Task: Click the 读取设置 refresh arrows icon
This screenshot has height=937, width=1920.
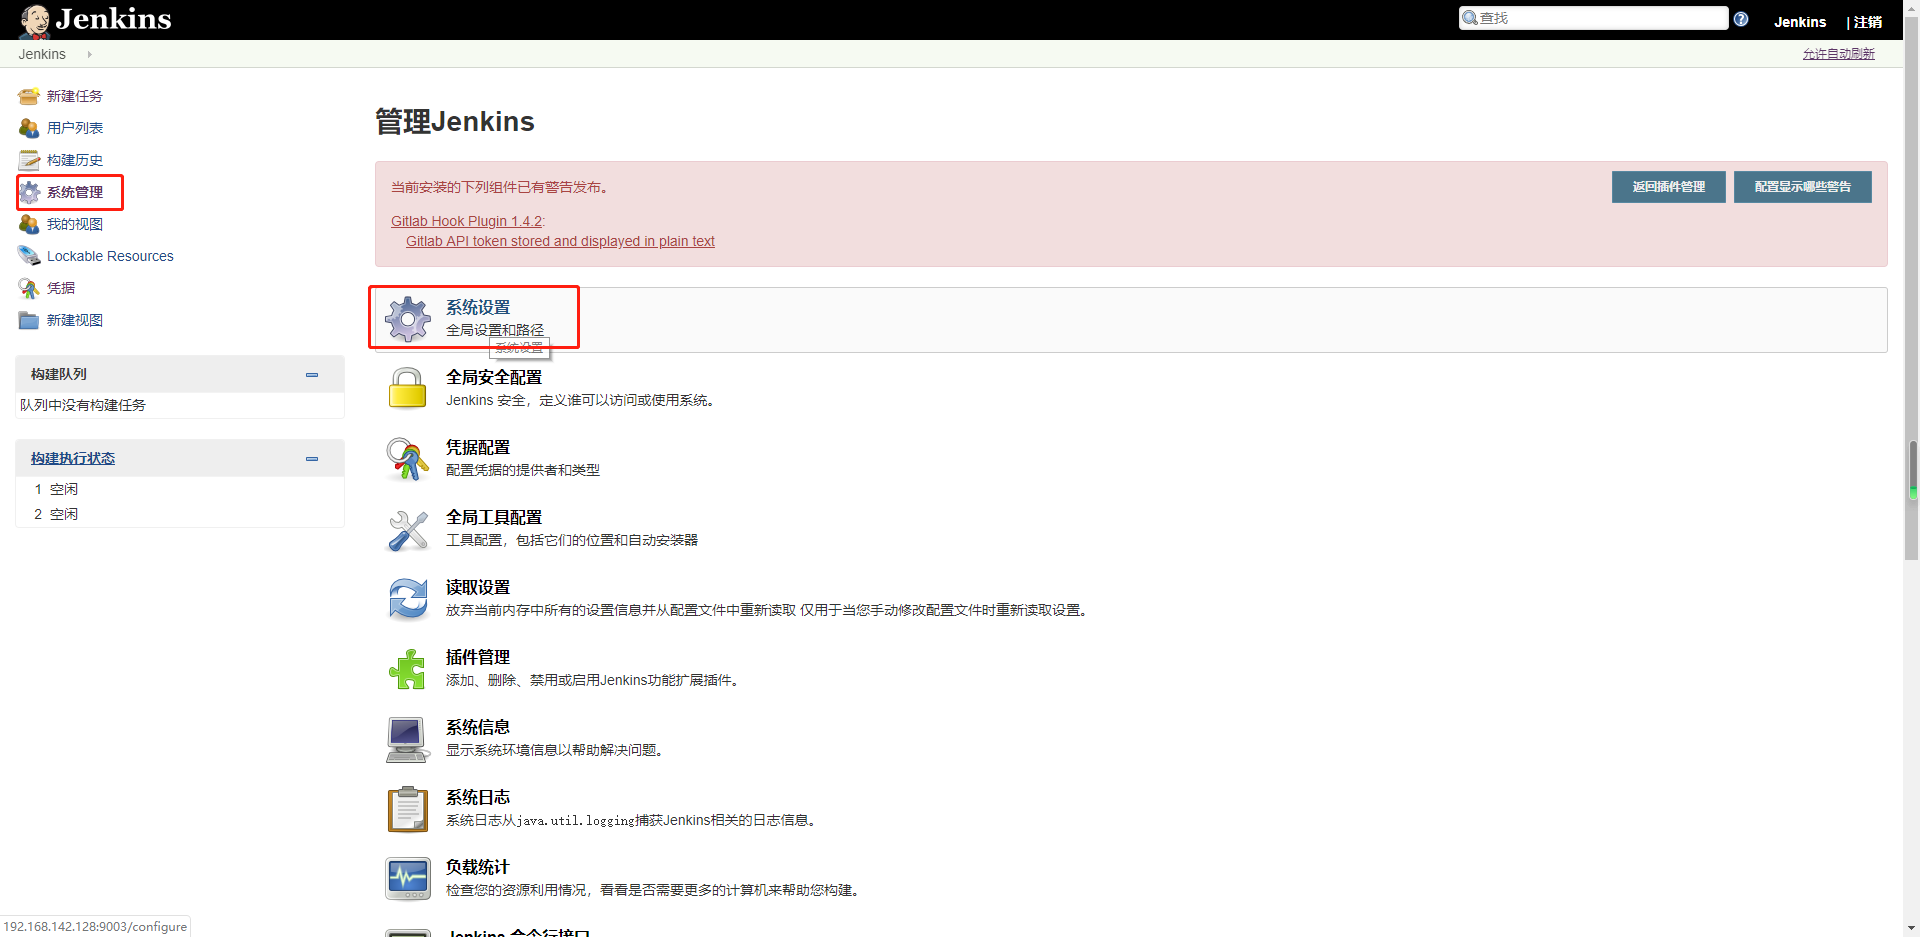Action: tap(408, 599)
